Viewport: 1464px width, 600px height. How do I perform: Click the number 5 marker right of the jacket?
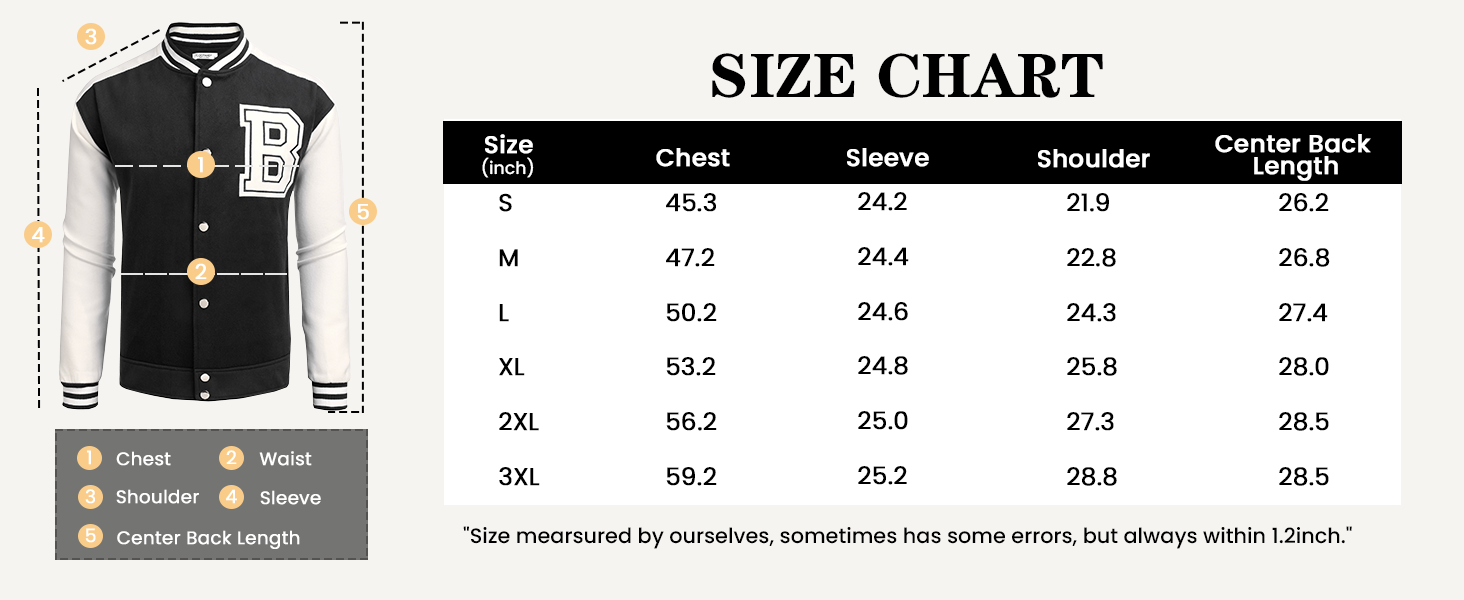[x=363, y=211]
